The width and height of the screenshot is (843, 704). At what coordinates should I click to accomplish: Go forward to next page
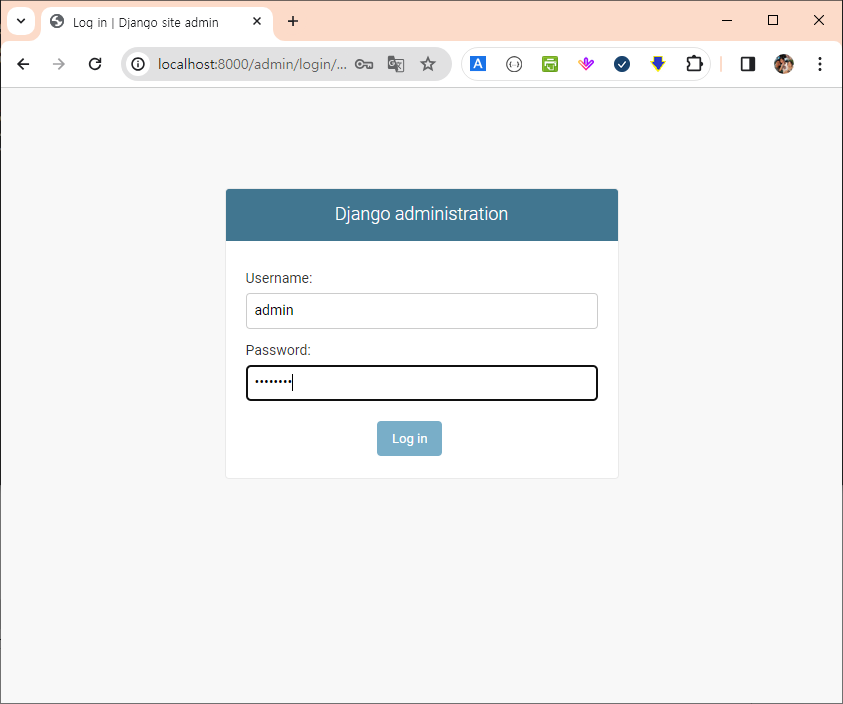pyautogui.click(x=59, y=64)
